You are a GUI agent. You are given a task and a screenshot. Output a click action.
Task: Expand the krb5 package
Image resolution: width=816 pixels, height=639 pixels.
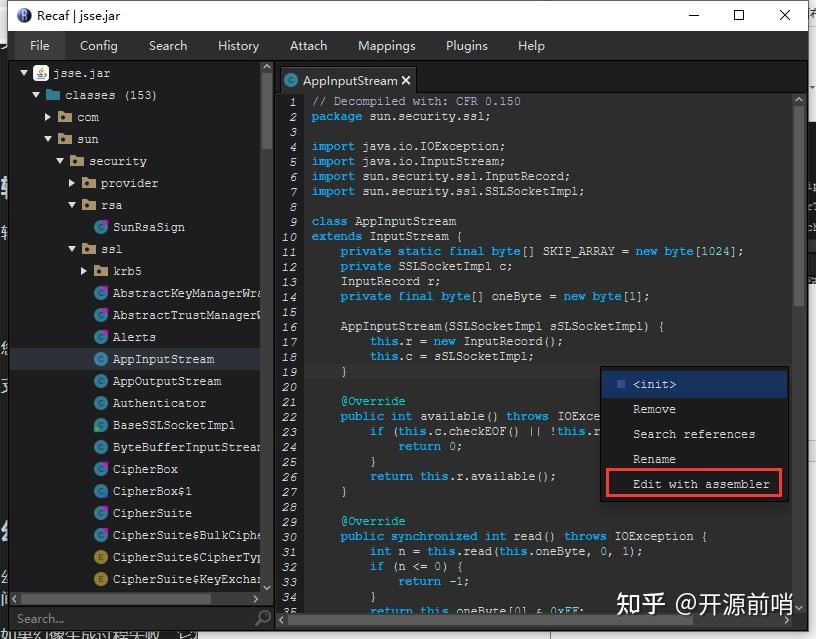(x=84, y=271)
